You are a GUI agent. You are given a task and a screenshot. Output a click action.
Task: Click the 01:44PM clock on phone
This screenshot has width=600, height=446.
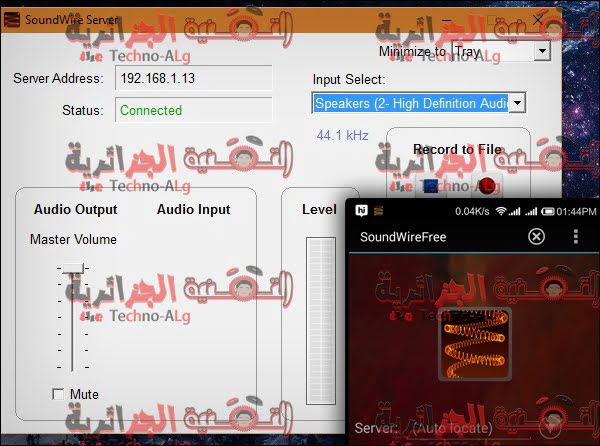click(x=576, y=211)
